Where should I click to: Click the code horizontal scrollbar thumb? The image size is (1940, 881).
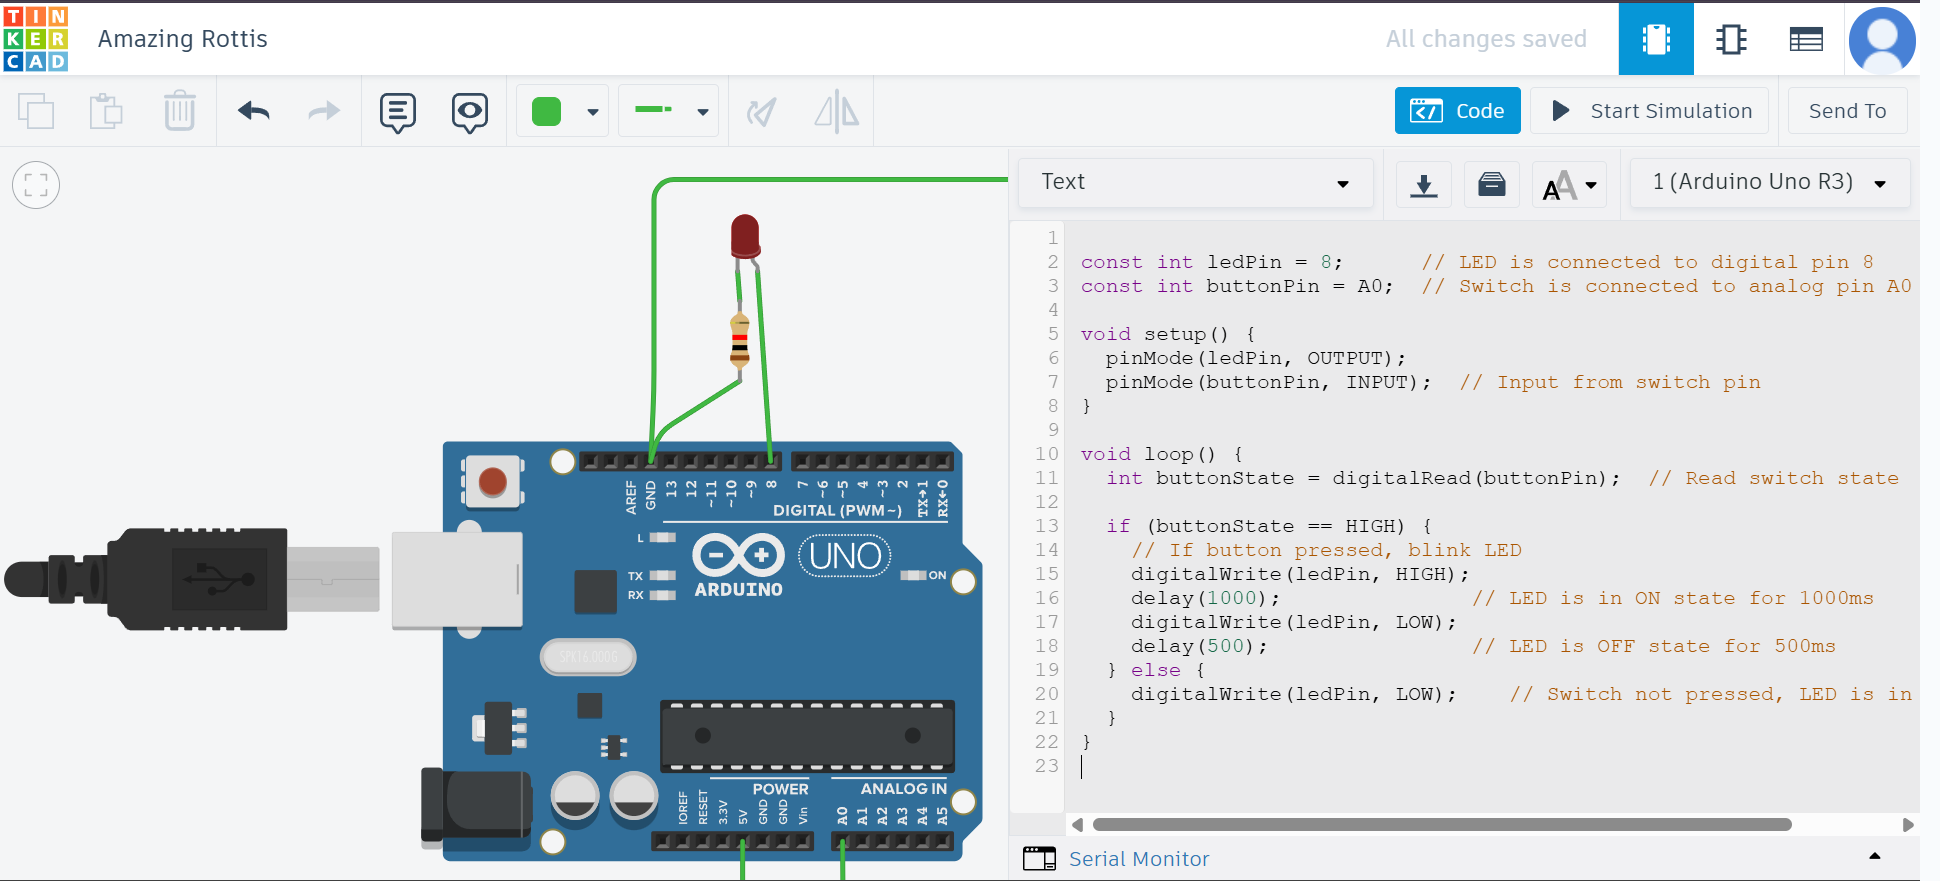(1442, 825)
